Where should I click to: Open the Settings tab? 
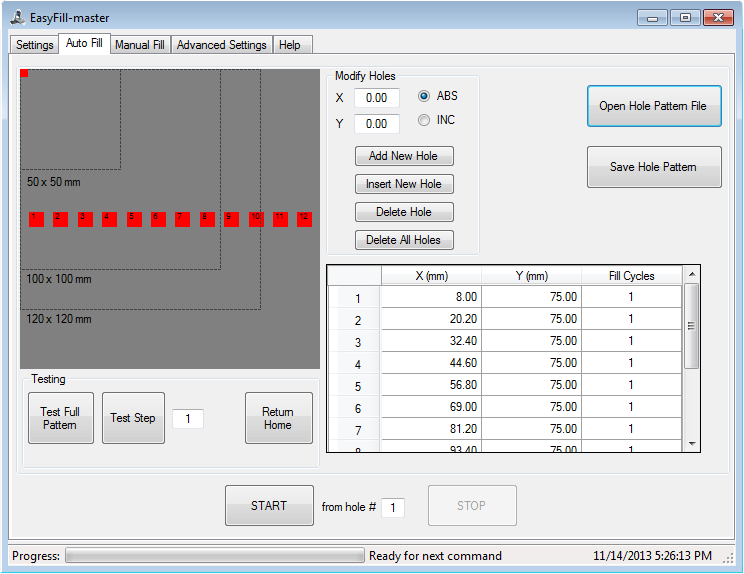[x=34, y=45]
